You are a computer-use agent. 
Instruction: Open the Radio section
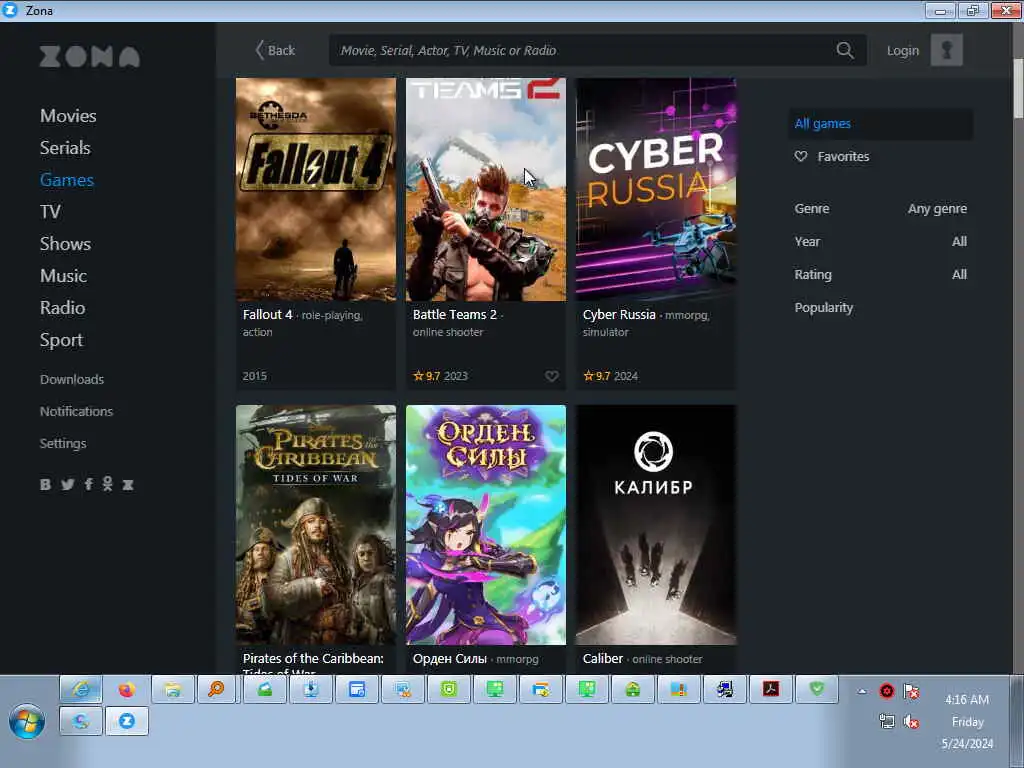(x=63, y=308)
